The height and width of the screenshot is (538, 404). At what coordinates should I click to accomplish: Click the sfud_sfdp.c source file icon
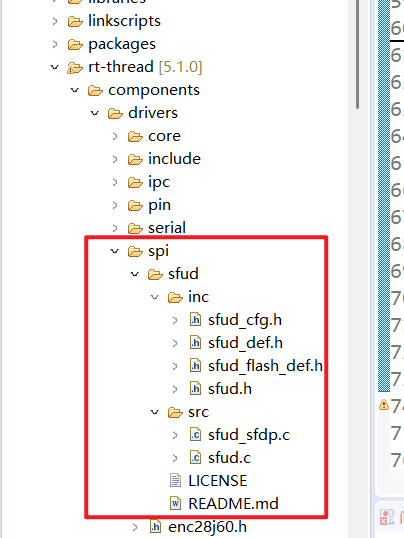pos(195,435)
